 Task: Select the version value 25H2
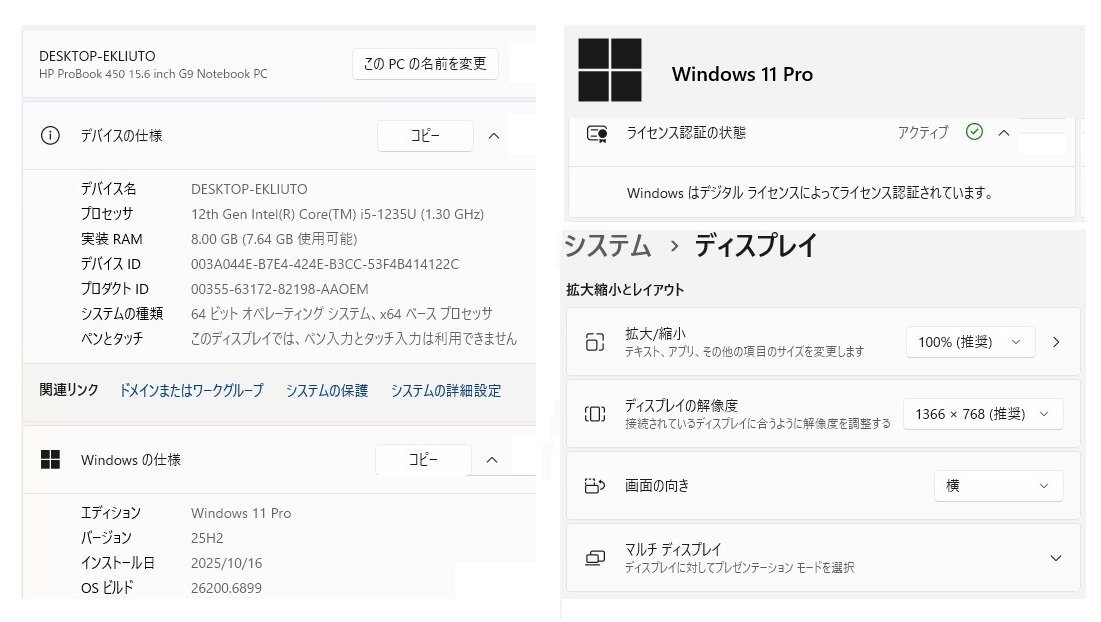(207, 538)
